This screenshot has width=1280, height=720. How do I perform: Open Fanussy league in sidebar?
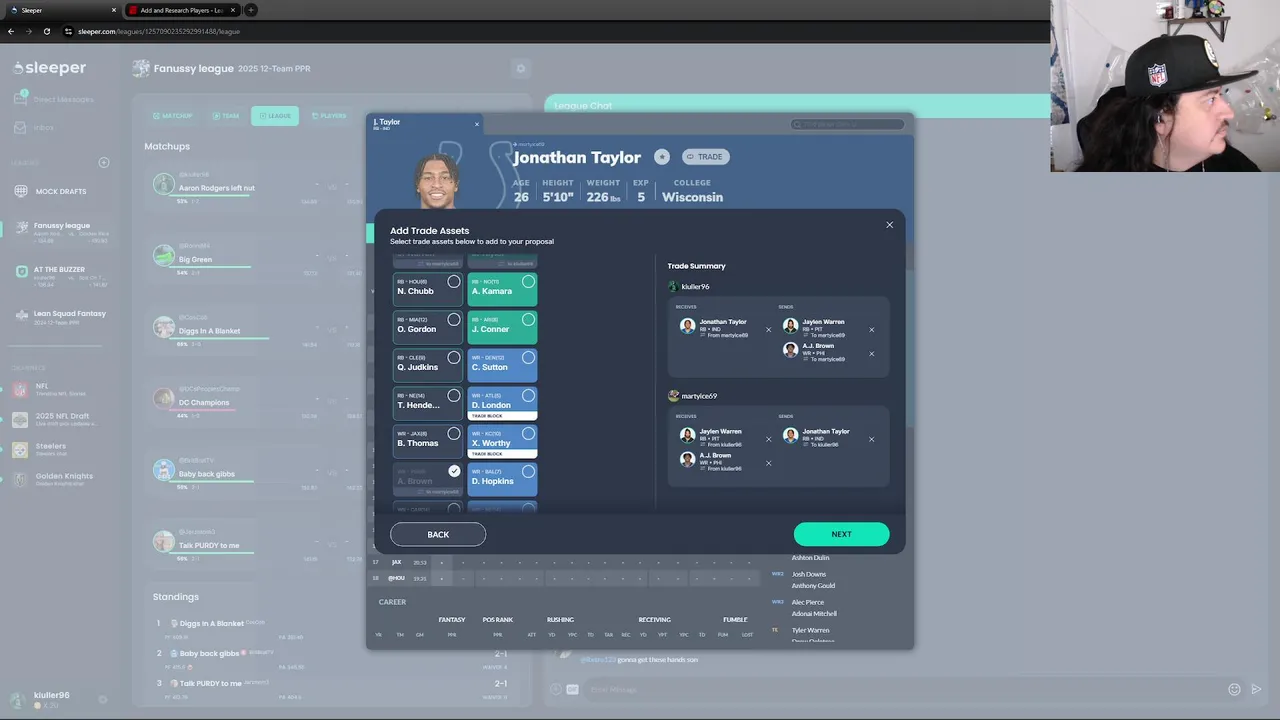coord(60,231)
